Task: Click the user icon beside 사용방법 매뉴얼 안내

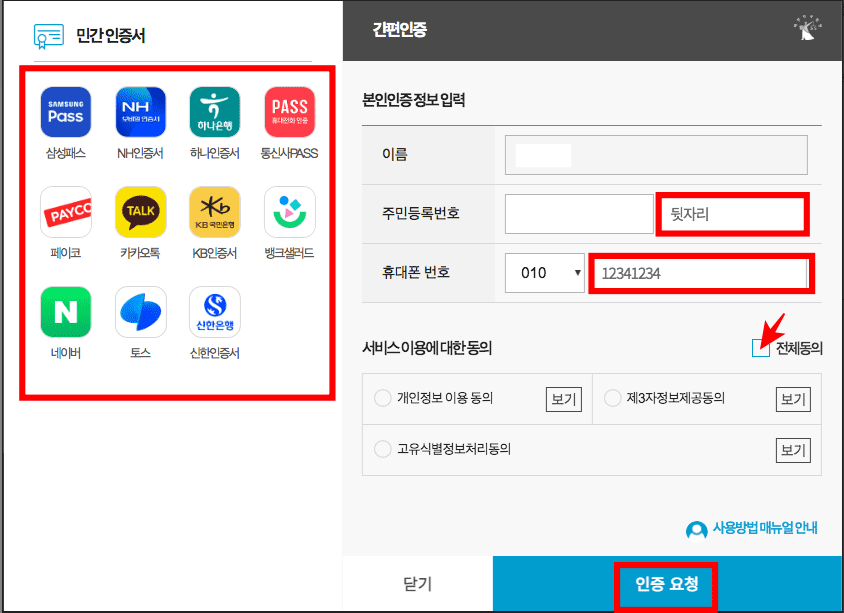Action: 697,530
